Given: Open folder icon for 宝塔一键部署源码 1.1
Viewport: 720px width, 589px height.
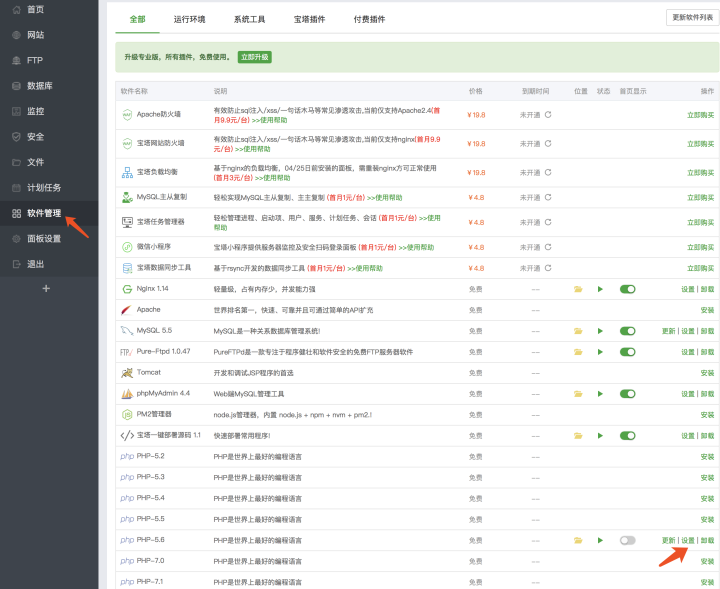Looking at the screenshot, I should point(578,436).
